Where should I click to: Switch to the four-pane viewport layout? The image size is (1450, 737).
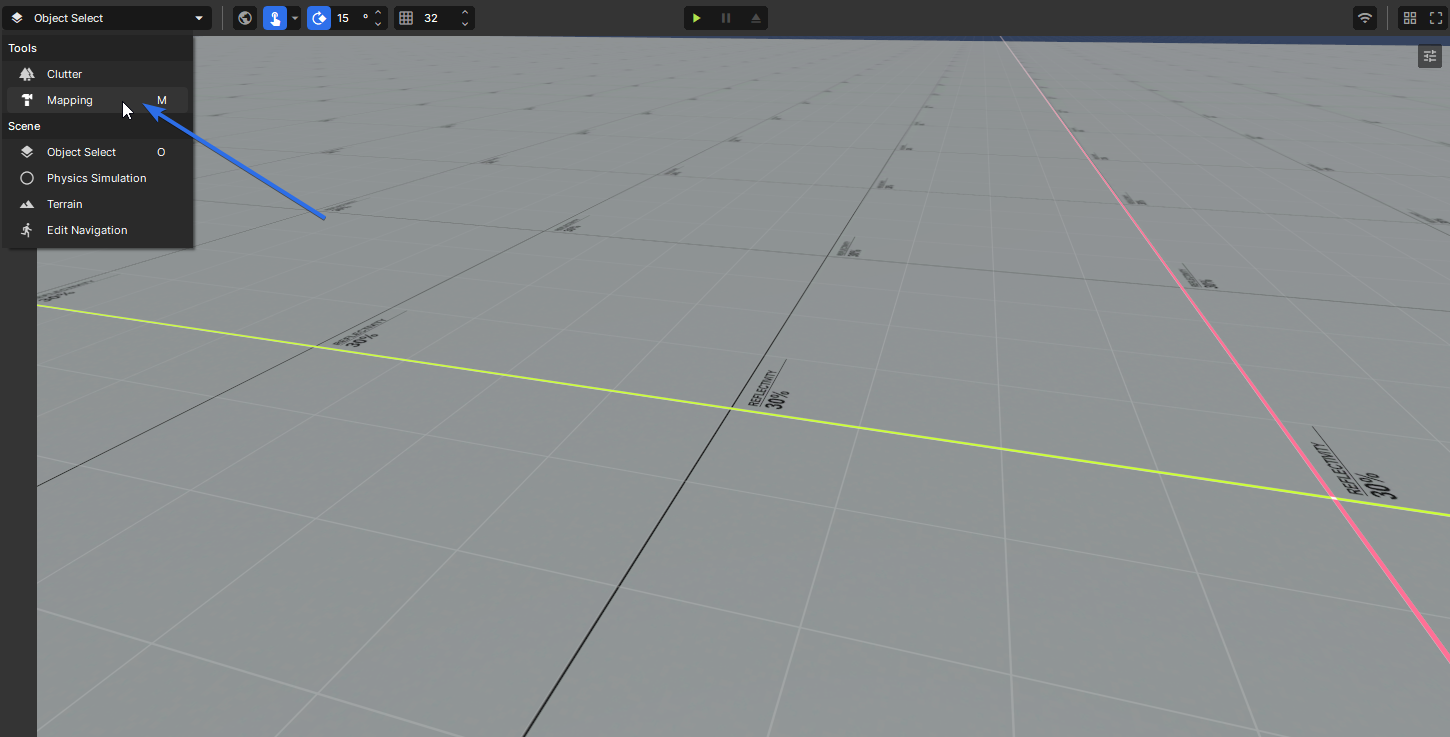point(1410,18)
